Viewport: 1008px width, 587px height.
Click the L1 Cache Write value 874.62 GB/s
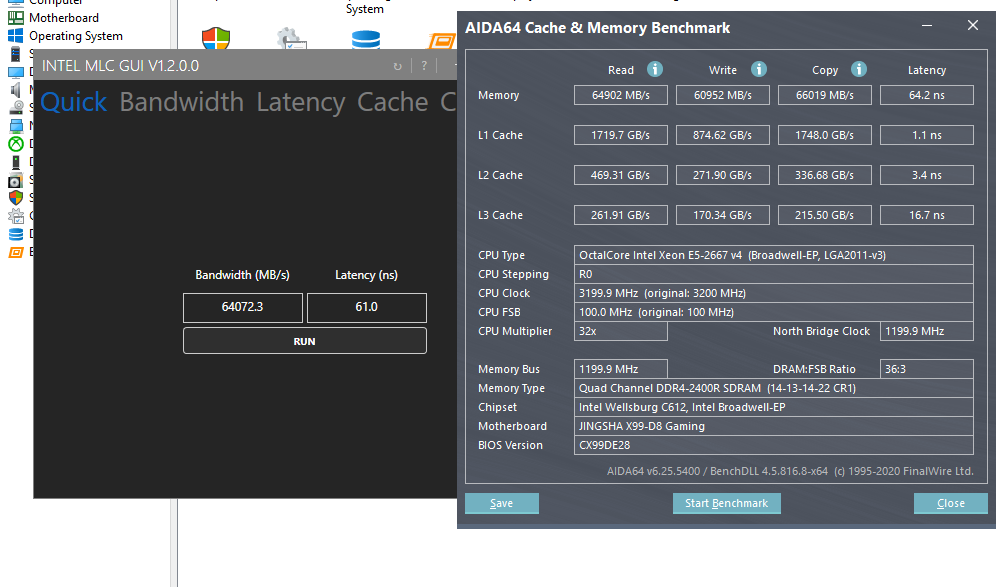723,135
